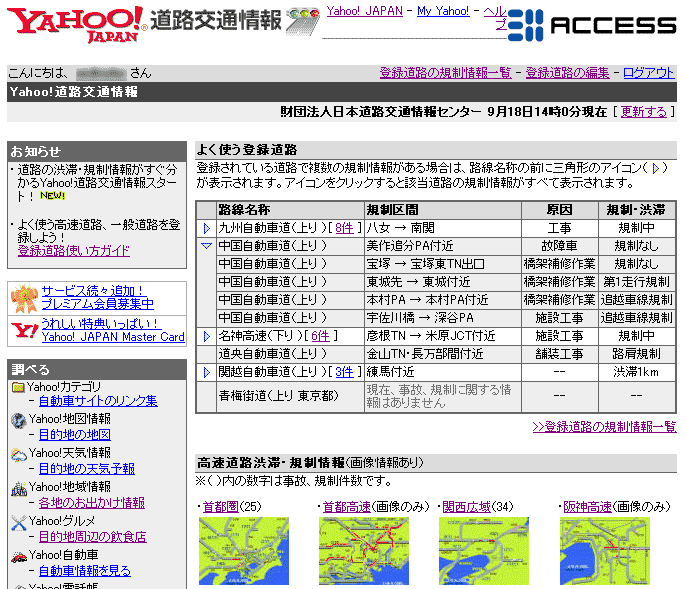Click the Yahoo!天気情報 weather icon
Screen dimensions: 685x589
pos(19,454)
